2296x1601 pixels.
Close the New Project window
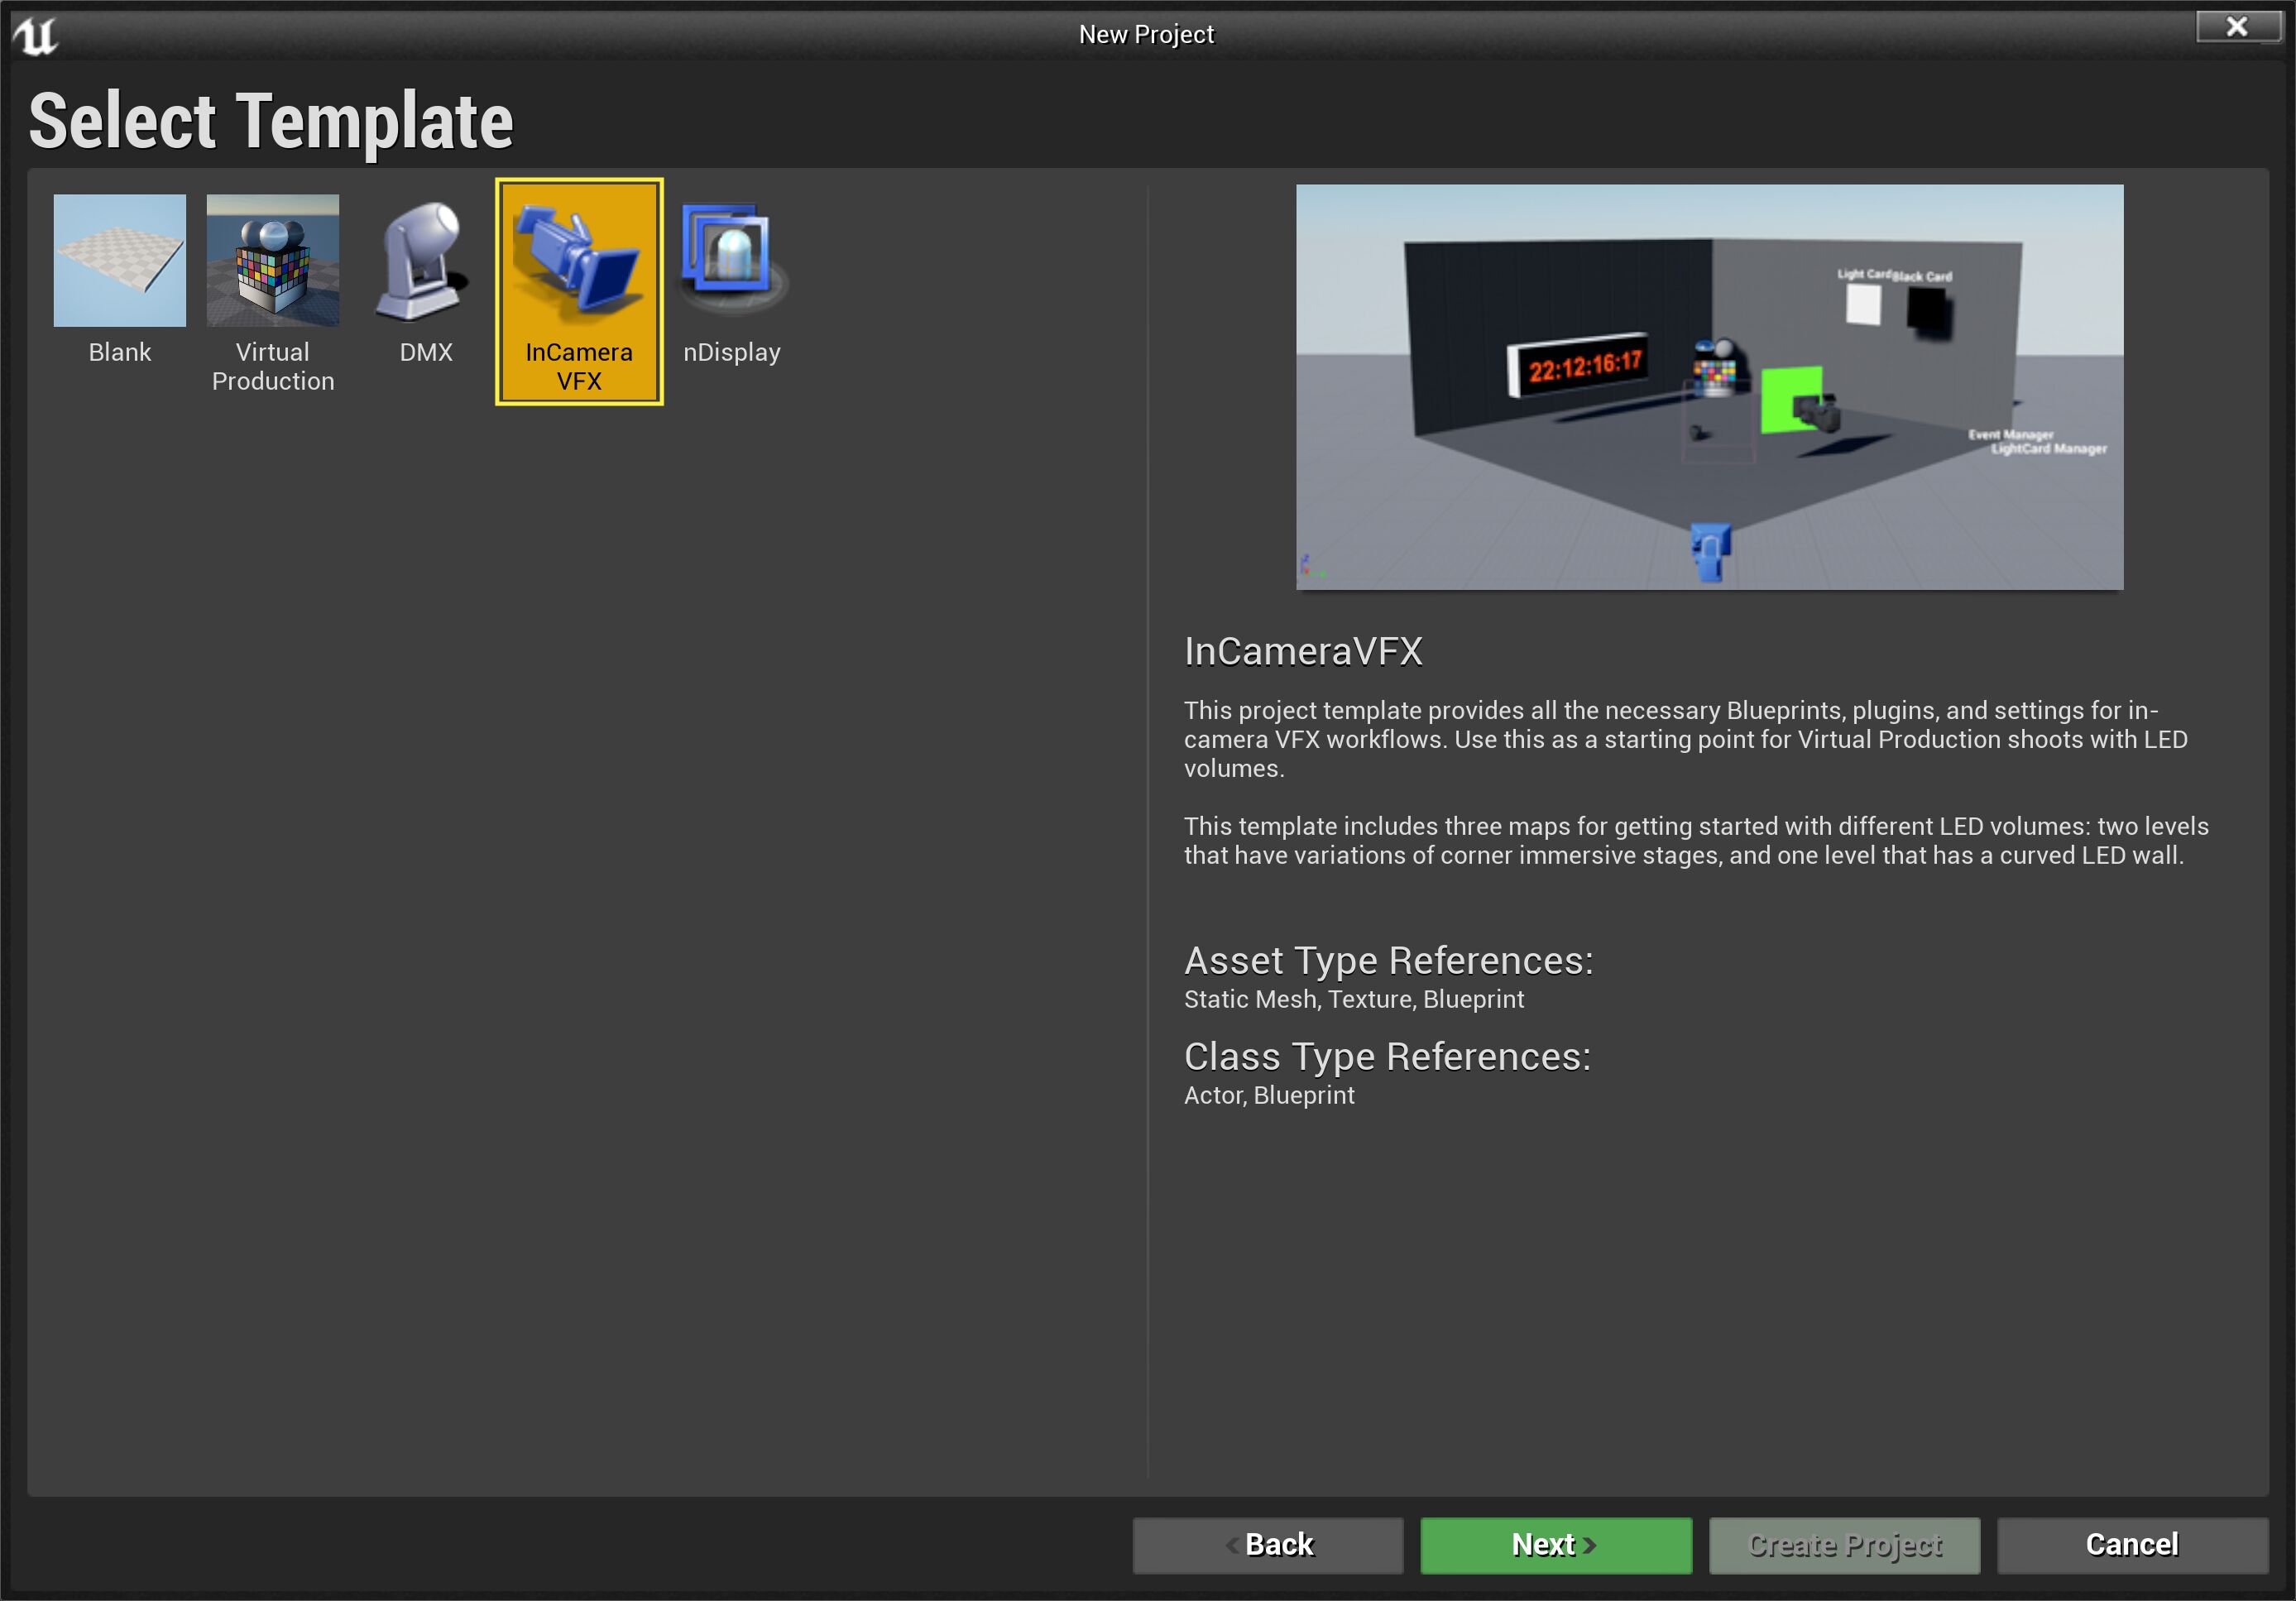2236,27
